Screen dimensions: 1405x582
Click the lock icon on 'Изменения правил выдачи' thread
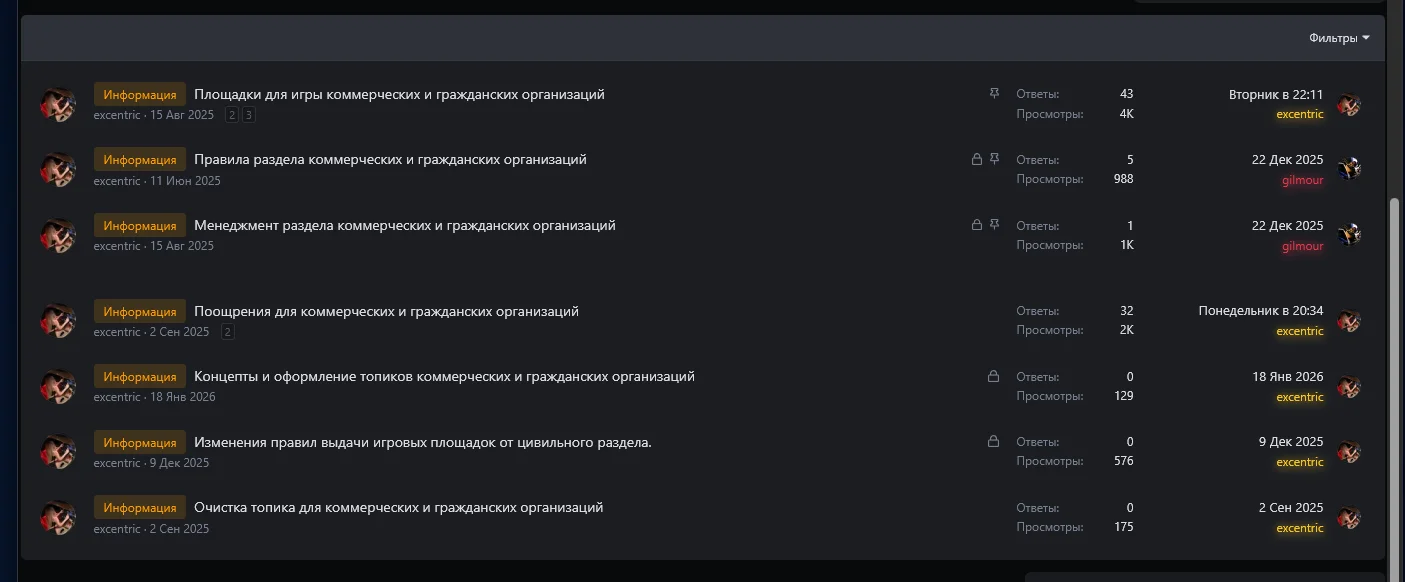994,441
